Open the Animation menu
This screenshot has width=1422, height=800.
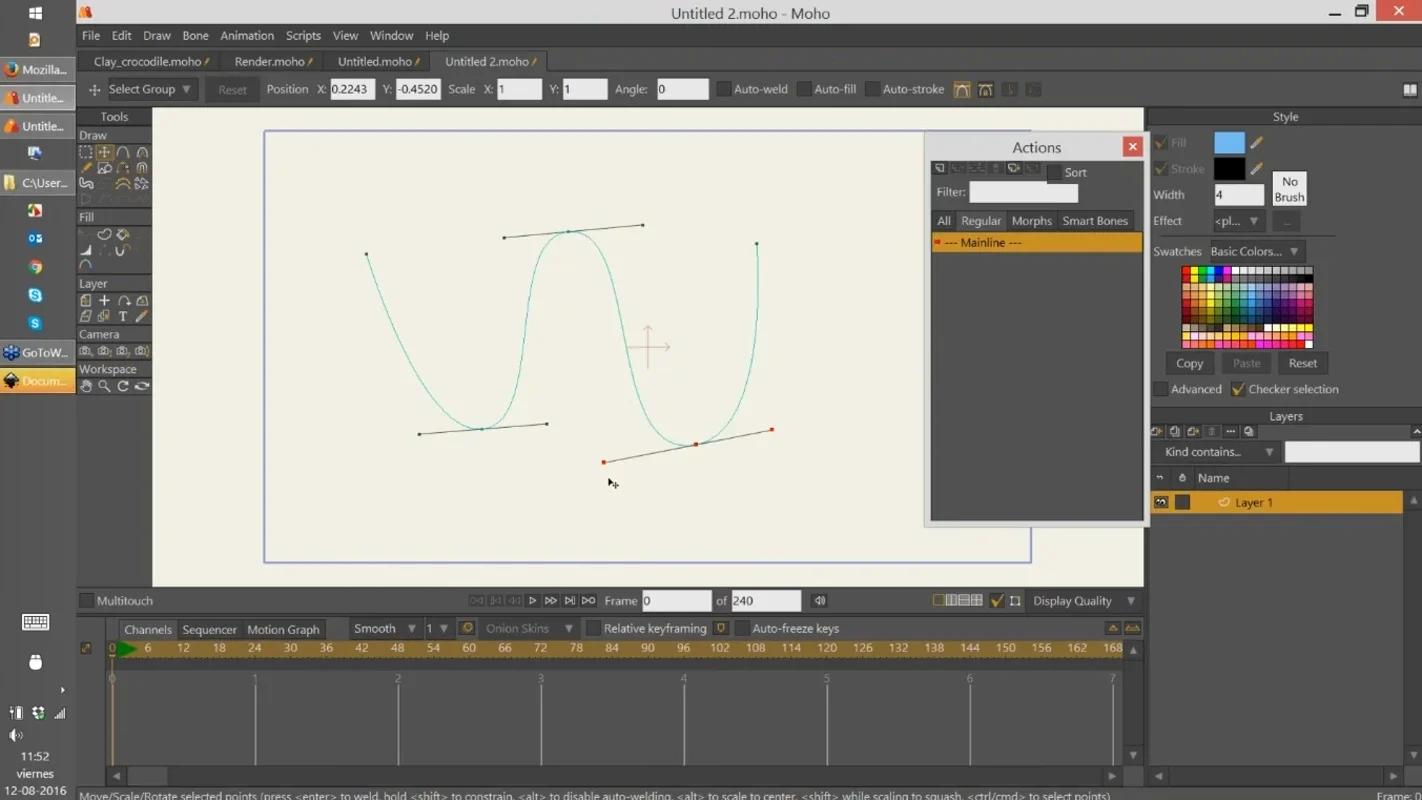pos(247,35)
